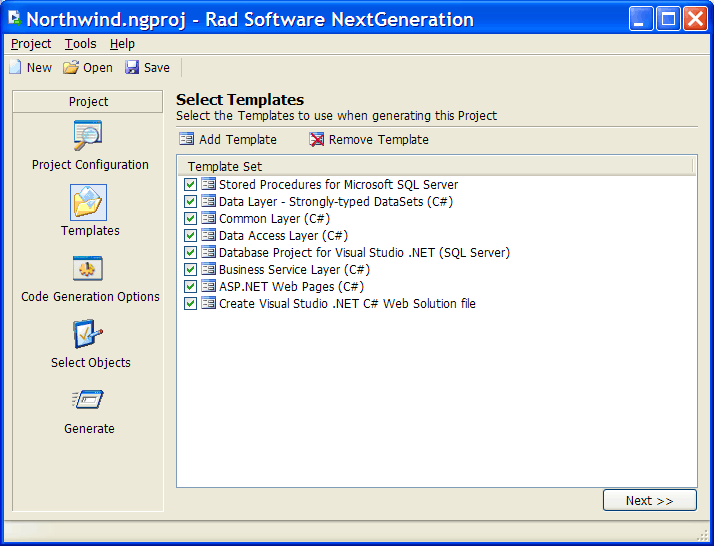The image size is (714, 546).
Task: Click the icon beside Create Visual Studio Solution file
Action: click(209, 303)
